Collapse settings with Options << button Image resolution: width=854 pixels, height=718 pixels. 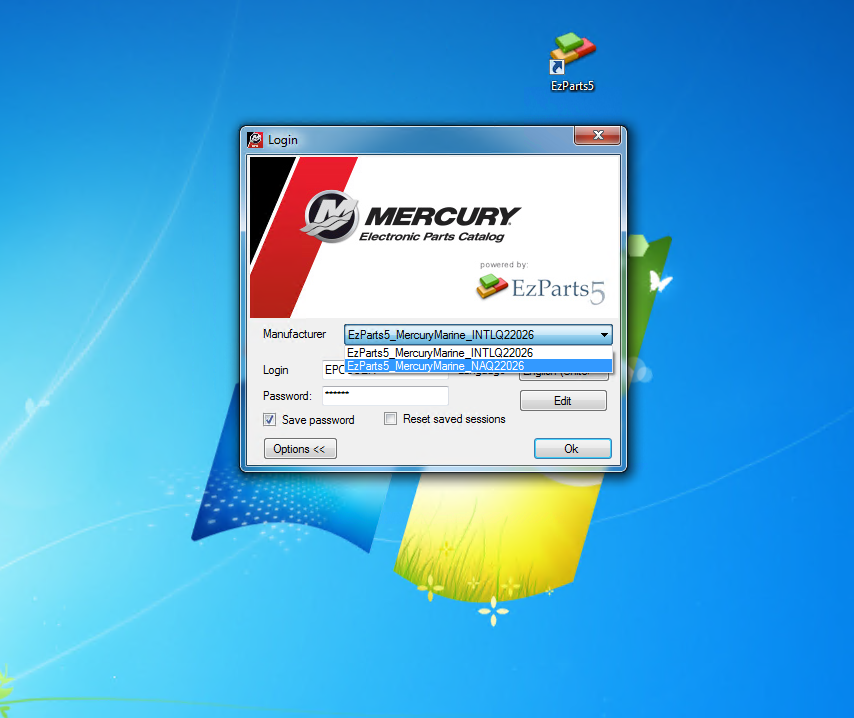[300, 449]
